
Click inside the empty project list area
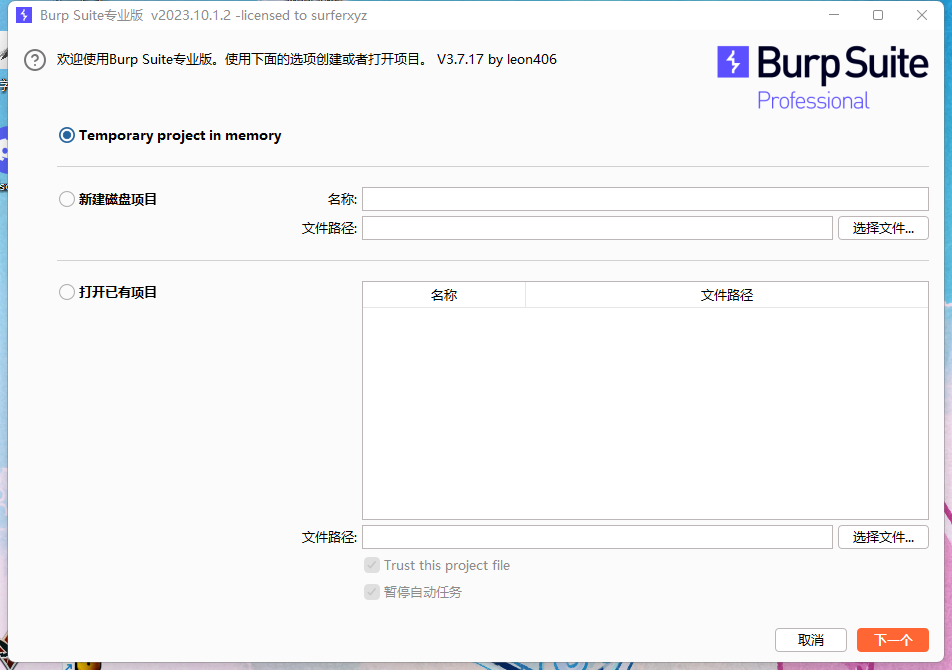click(x=645, y=410)
